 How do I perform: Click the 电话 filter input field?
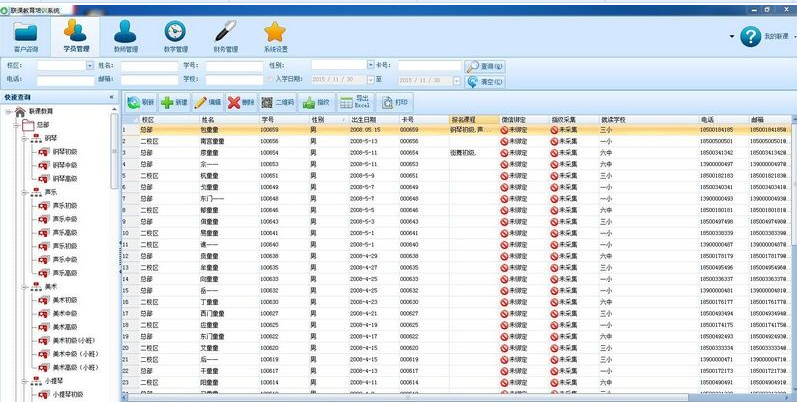(66, 81)
